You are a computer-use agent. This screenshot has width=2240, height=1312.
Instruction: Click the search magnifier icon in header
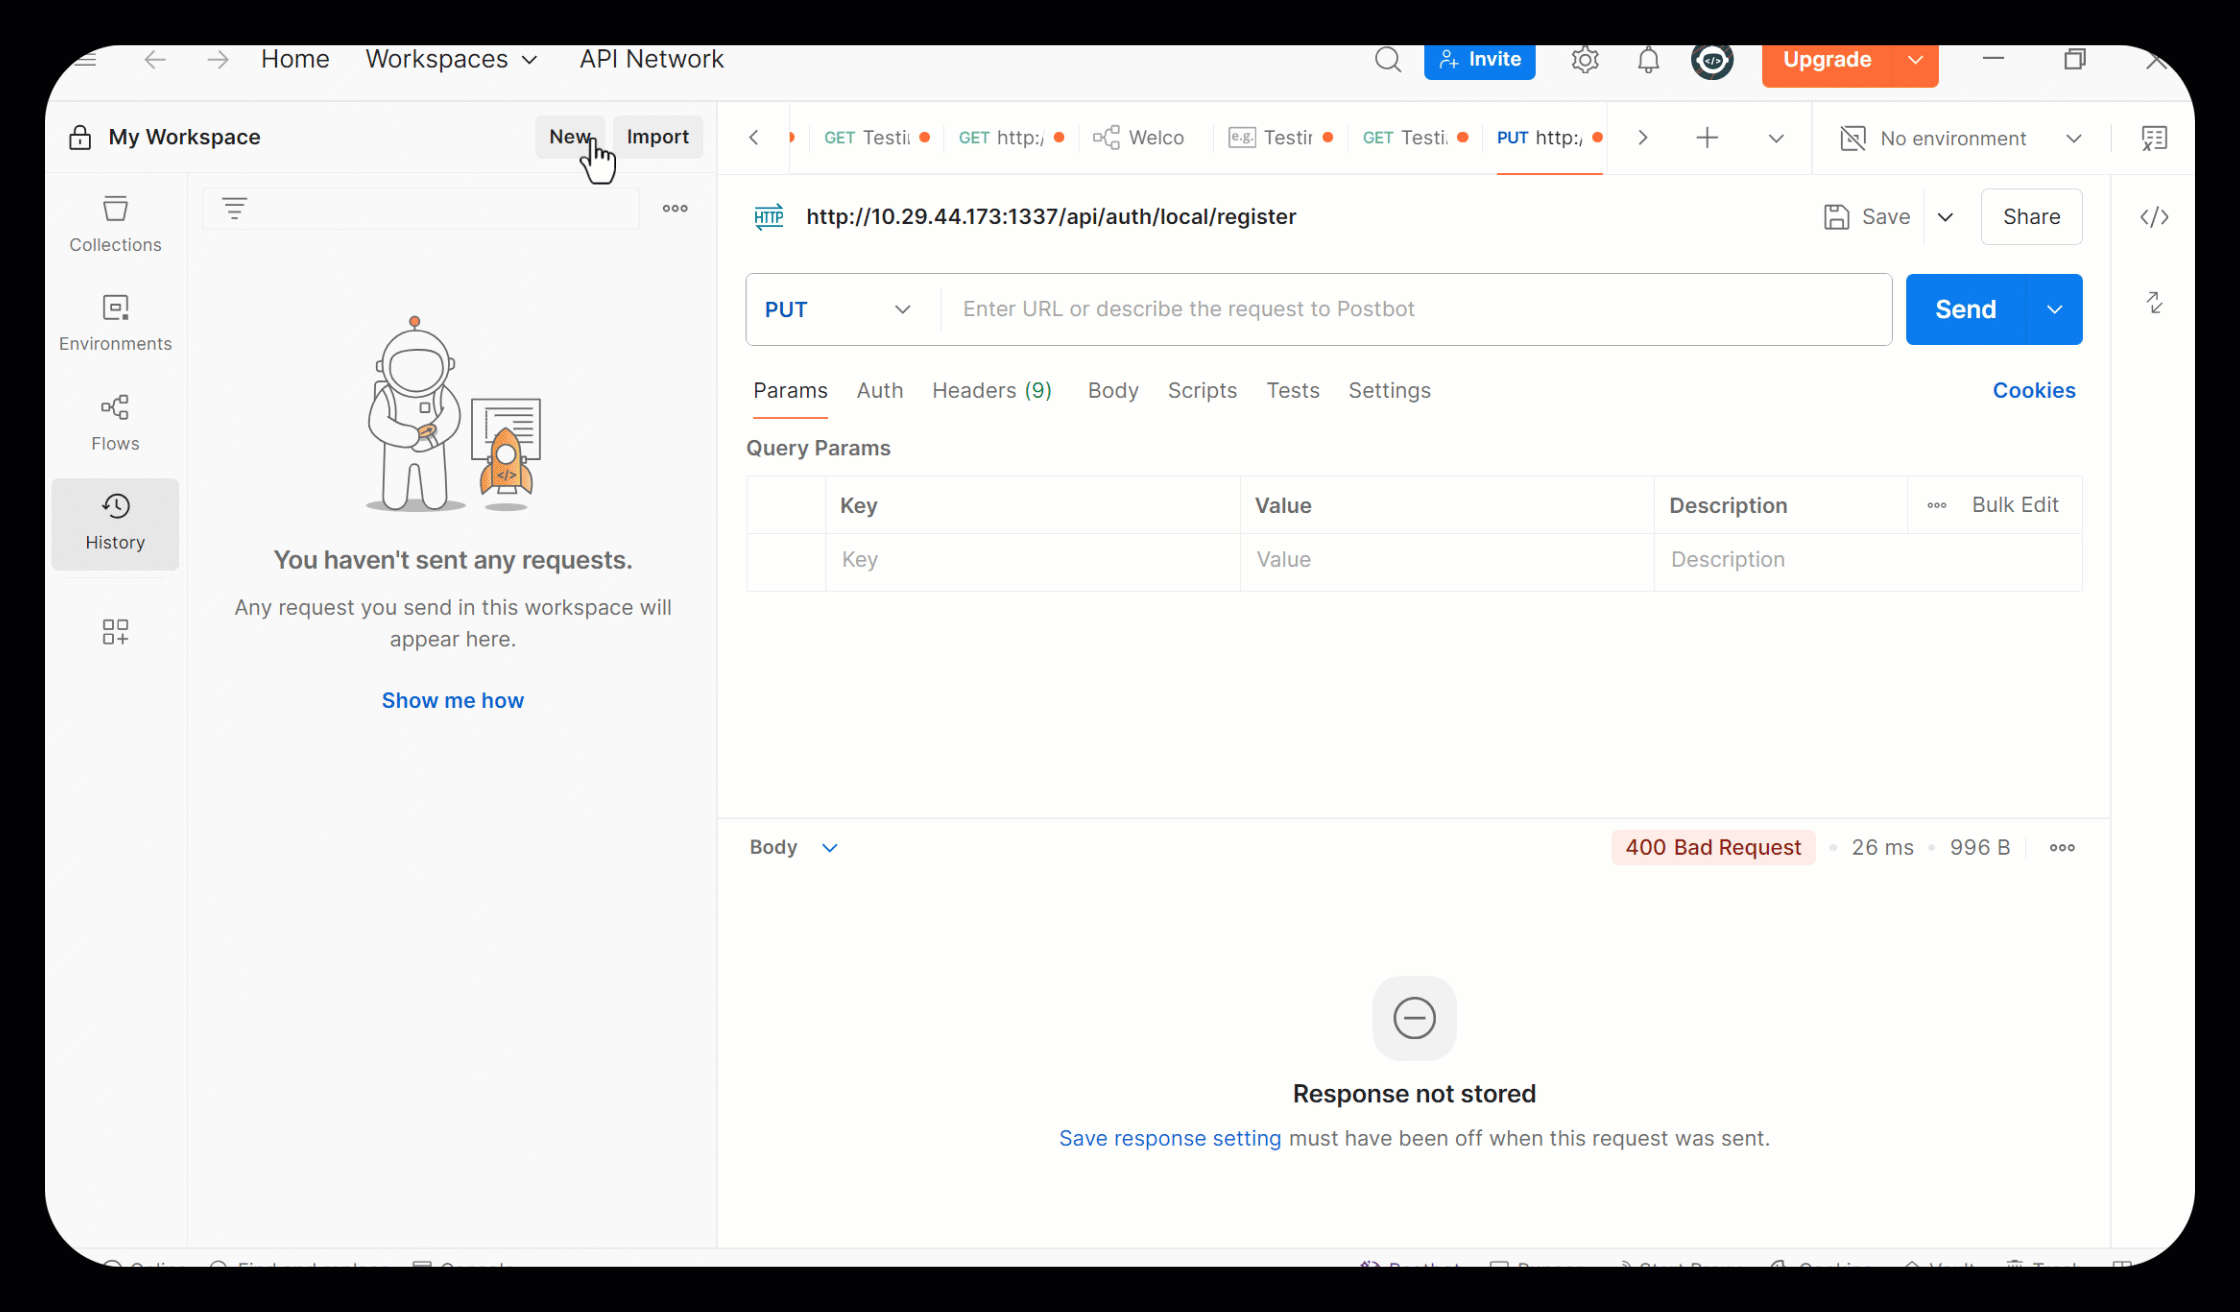tap(1387, 60)
